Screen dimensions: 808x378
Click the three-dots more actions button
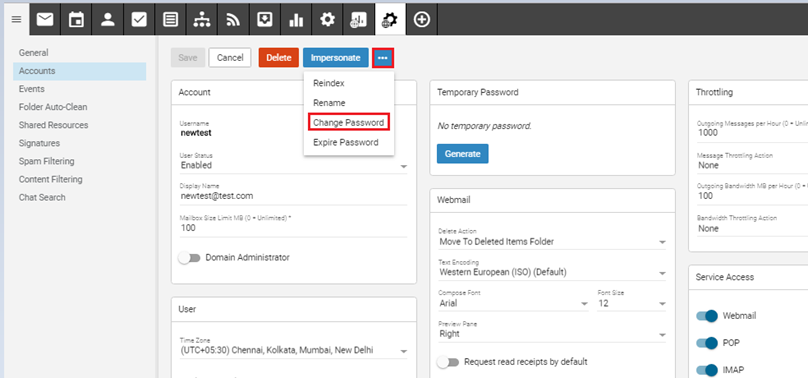[x=383, y=58]
